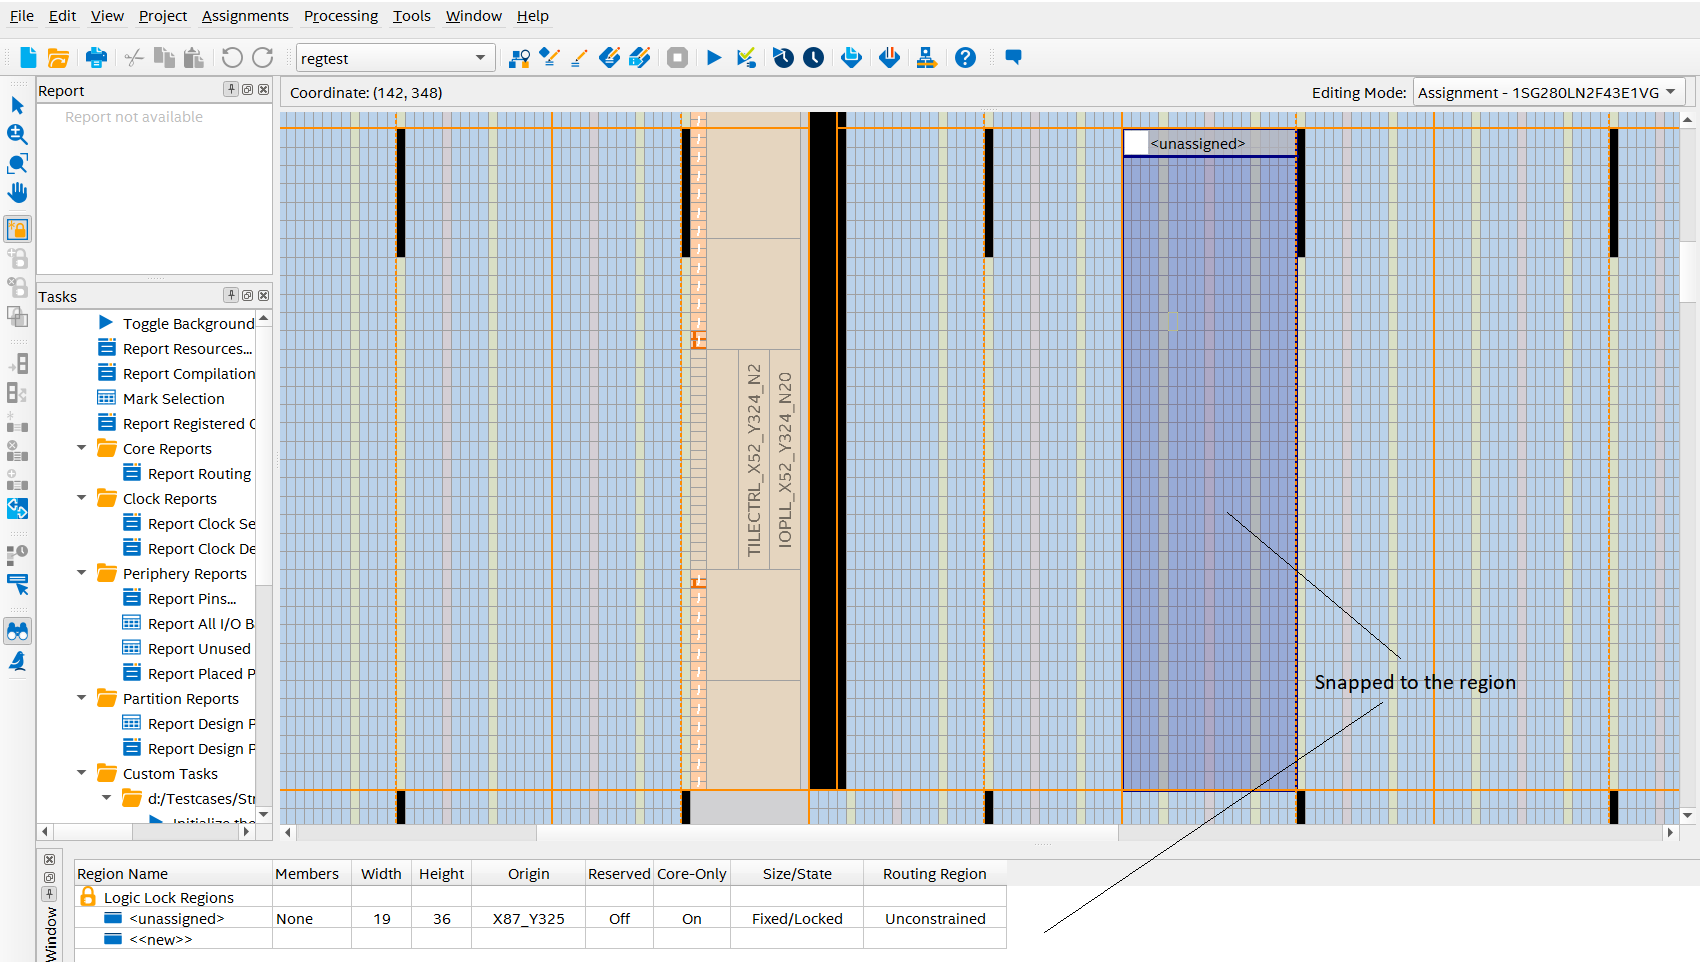
Task: Click the create Logic Lock region tool
Action: click(17, 229)
